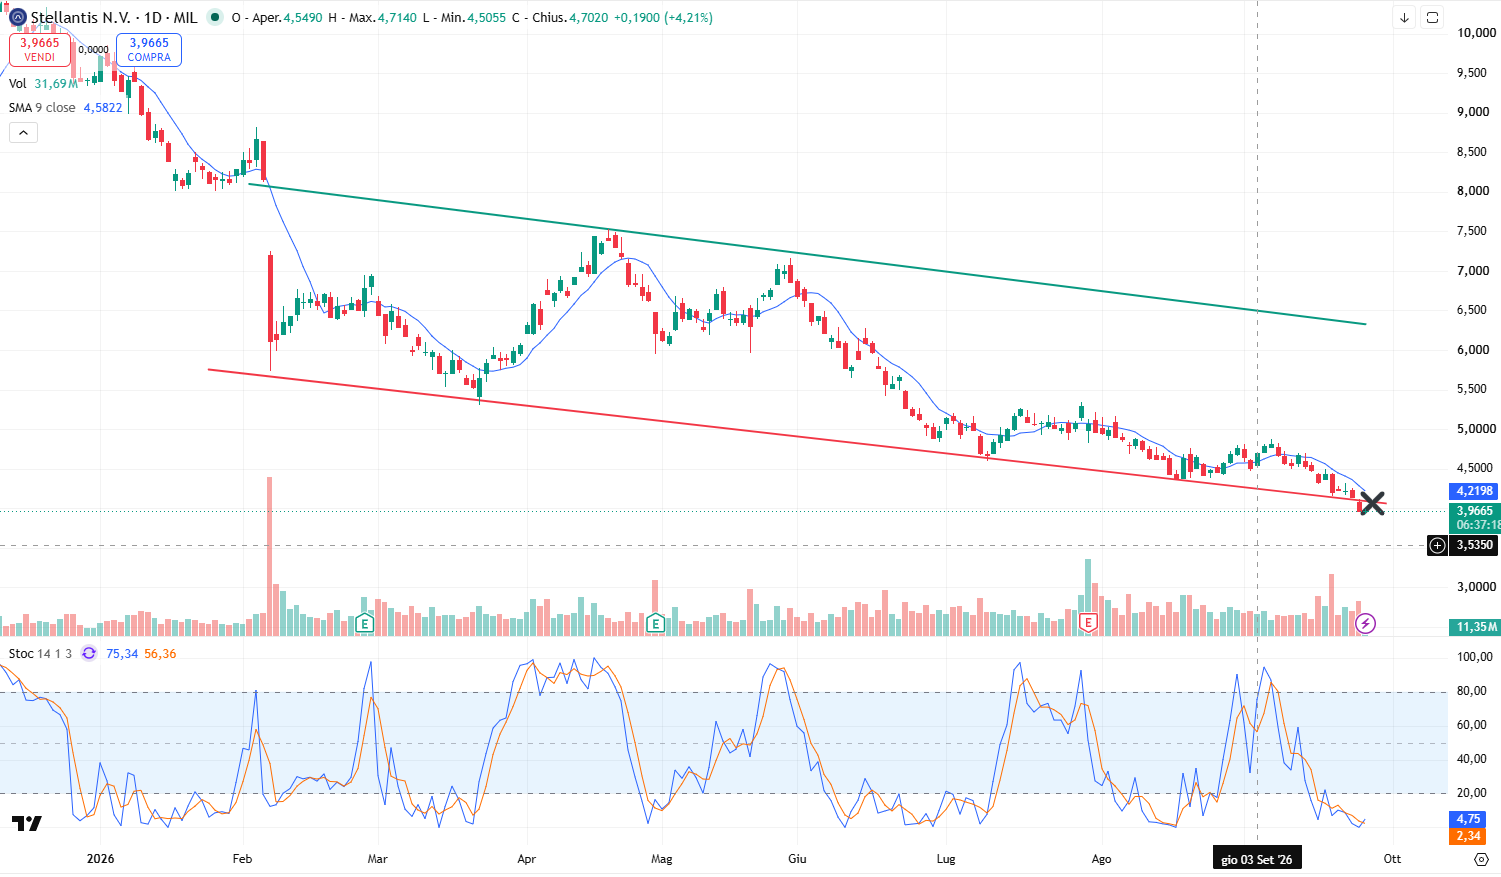The height and width of the screenshot is (877, 1501).
Task: Open the red earnings E marker
Action: (x=1089, y=624)
